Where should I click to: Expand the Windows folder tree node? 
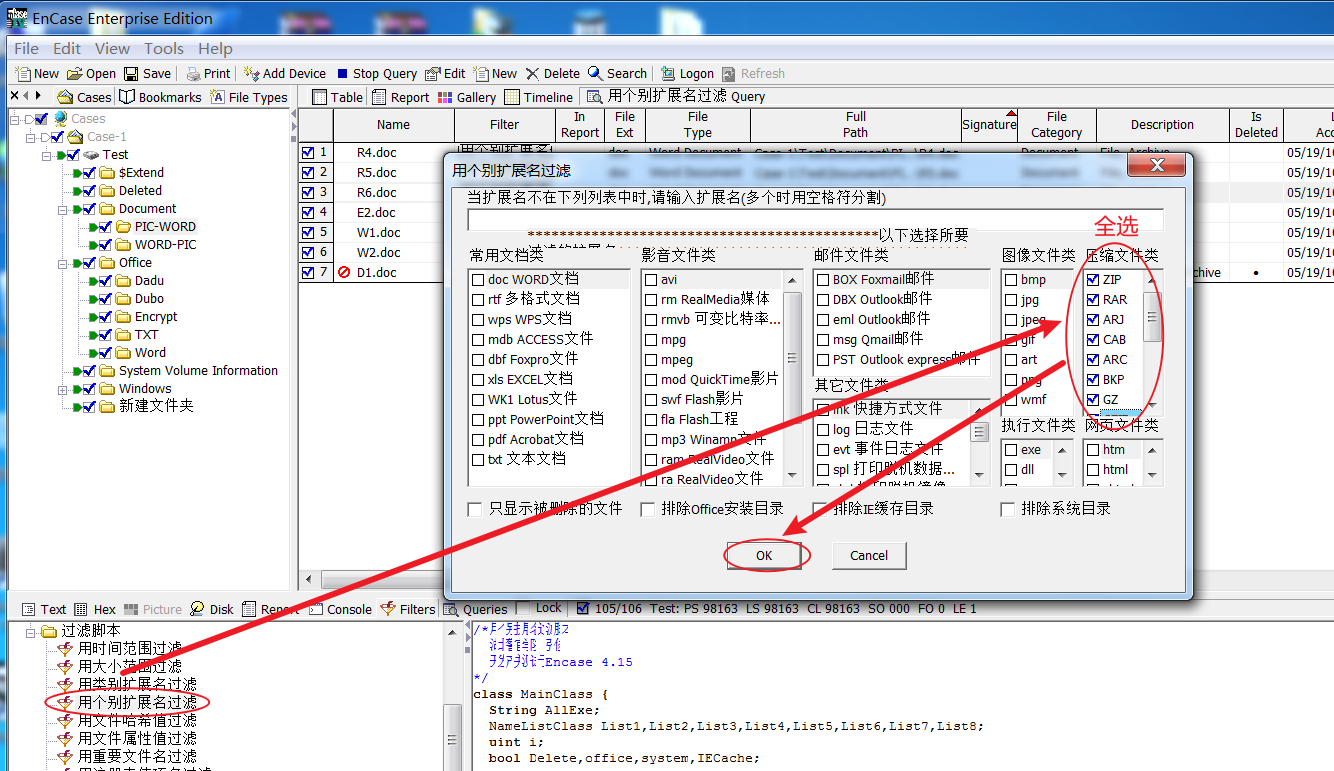point(63,389)
